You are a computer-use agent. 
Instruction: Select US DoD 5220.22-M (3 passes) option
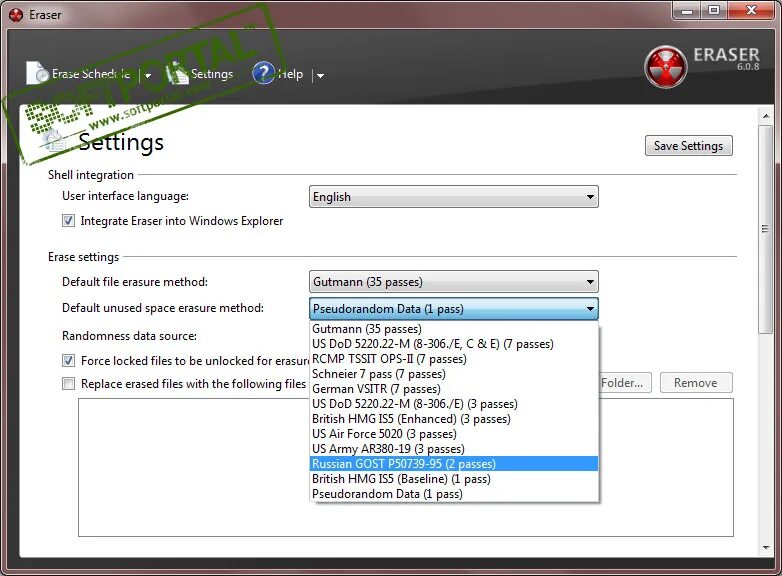(454, 404)
